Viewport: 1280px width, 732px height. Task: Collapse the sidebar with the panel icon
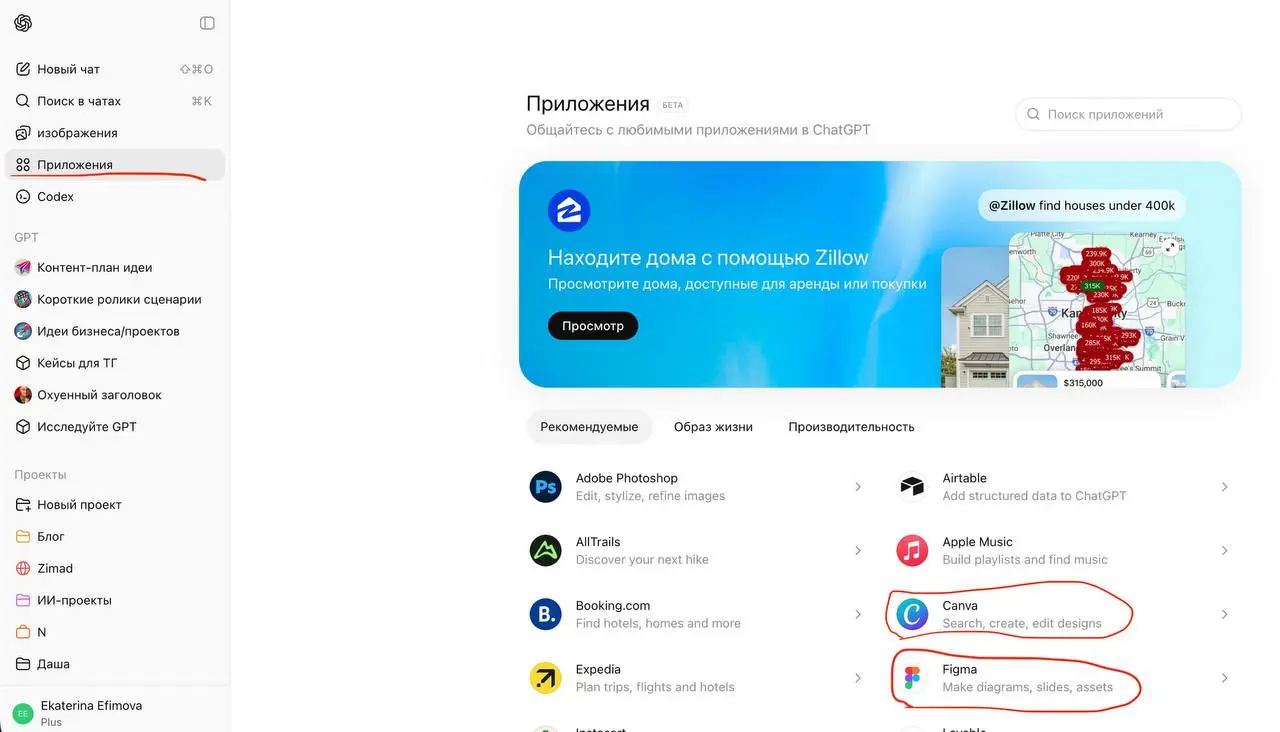[x=207, y=23]
